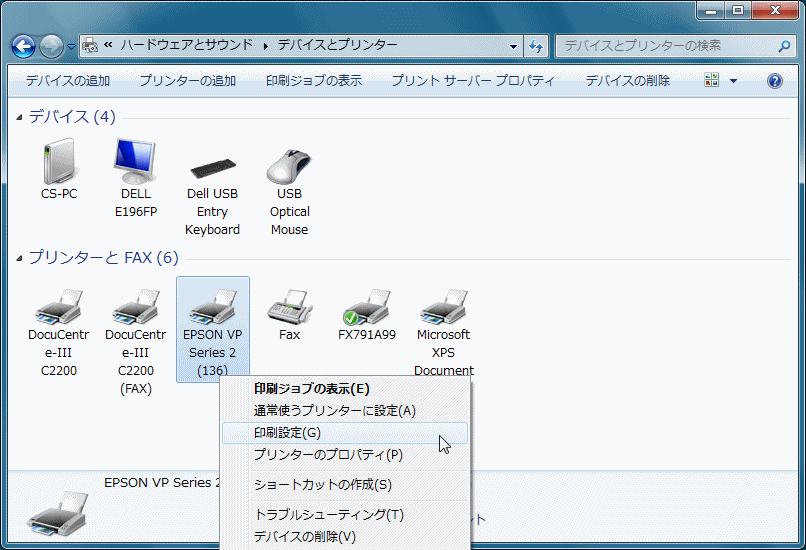Select the DocuCentre-III C2200 printer icon

pos(59,307)
